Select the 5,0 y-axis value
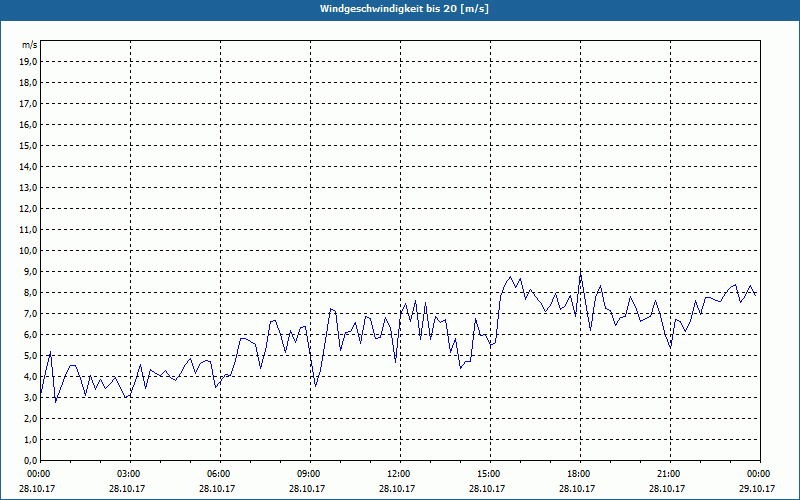 (30, 356)
